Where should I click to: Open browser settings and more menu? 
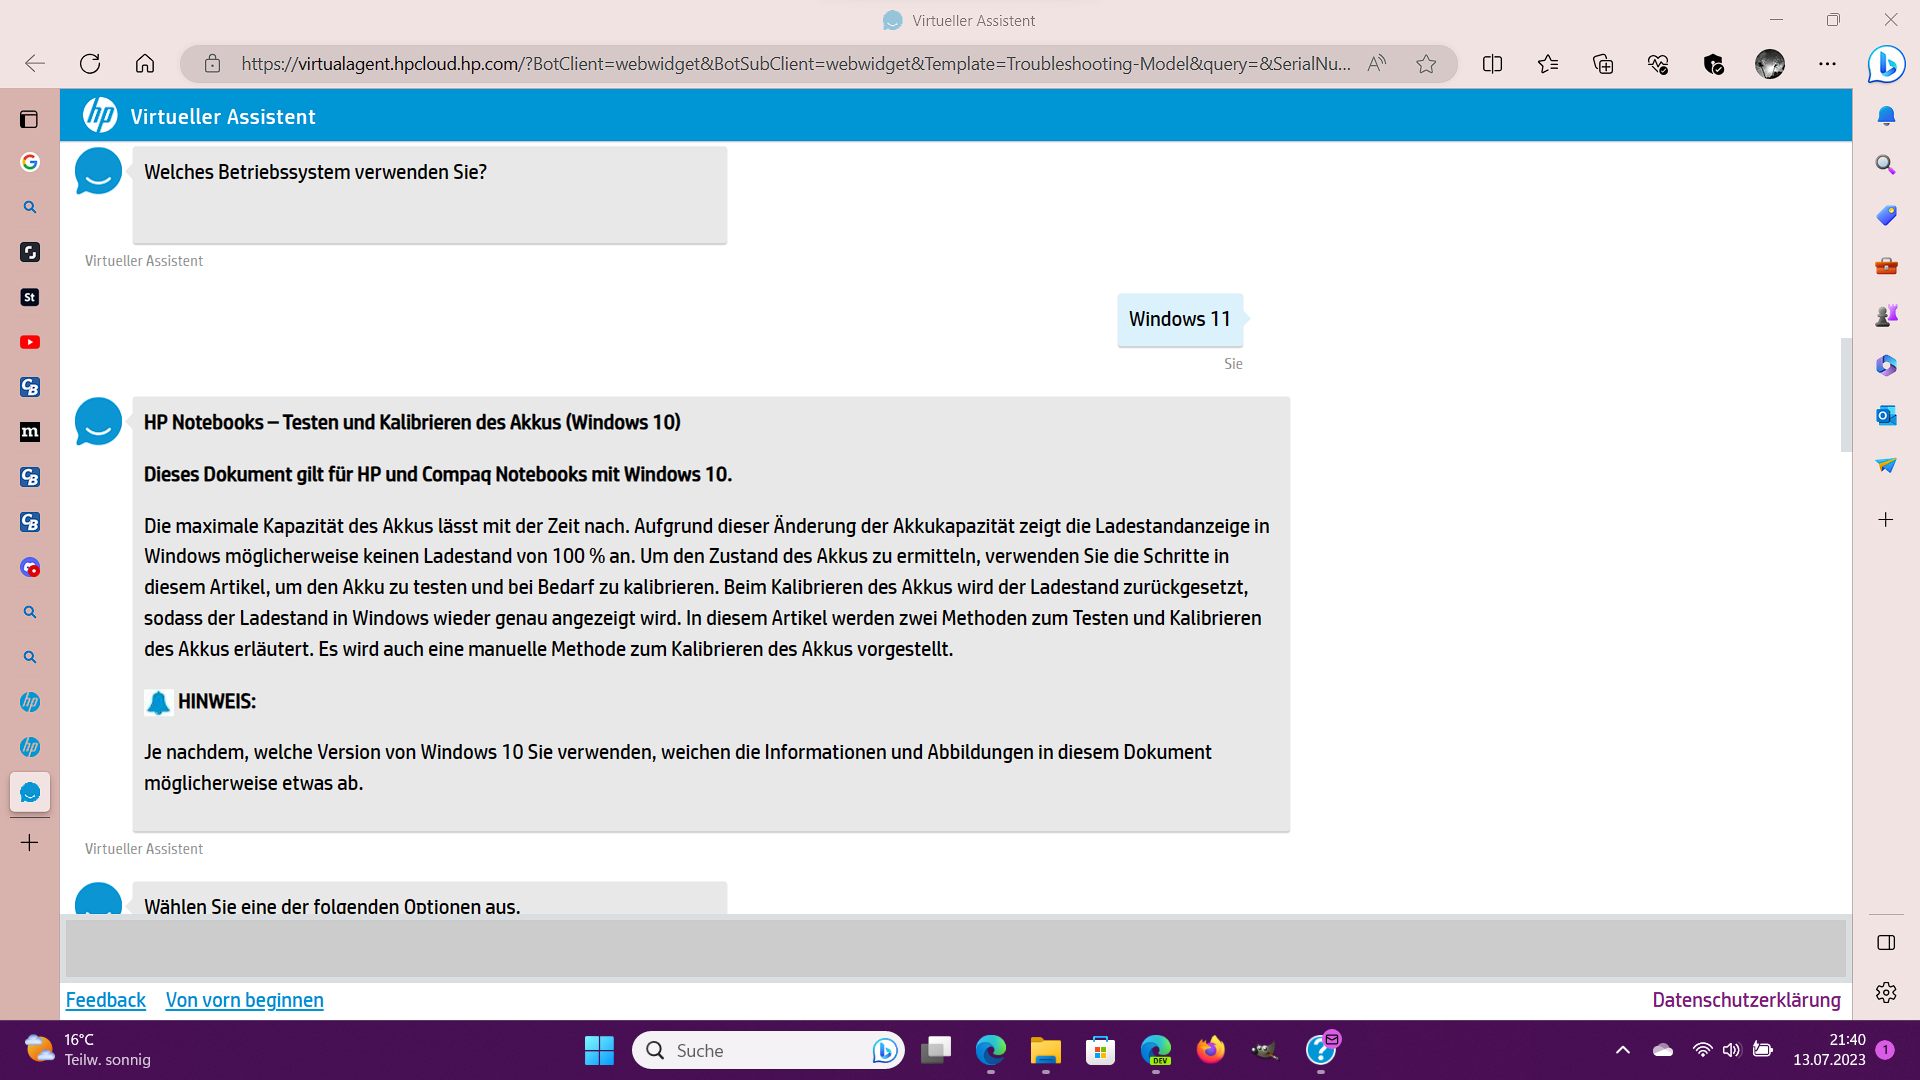1827,64
